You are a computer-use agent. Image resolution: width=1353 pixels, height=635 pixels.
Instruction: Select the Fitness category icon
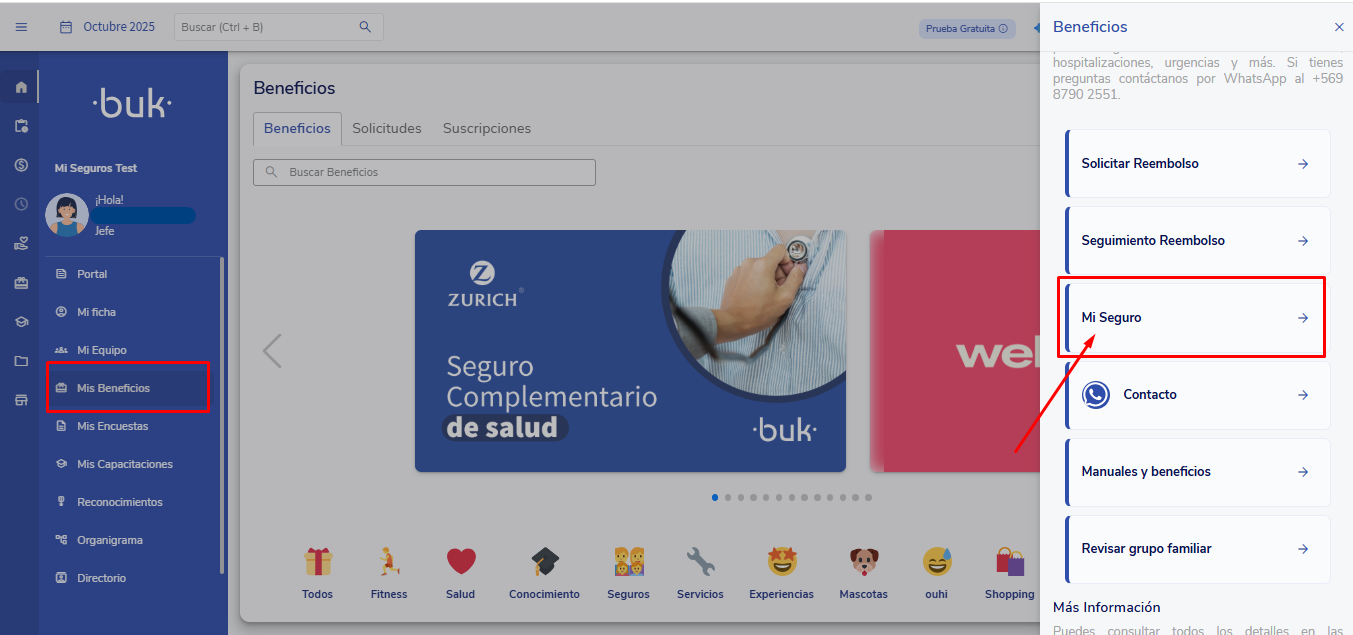[x=388, y=562]
